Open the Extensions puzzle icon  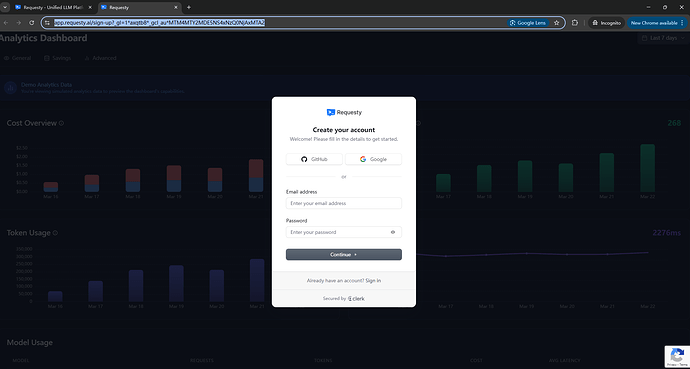tap(575, 23)
